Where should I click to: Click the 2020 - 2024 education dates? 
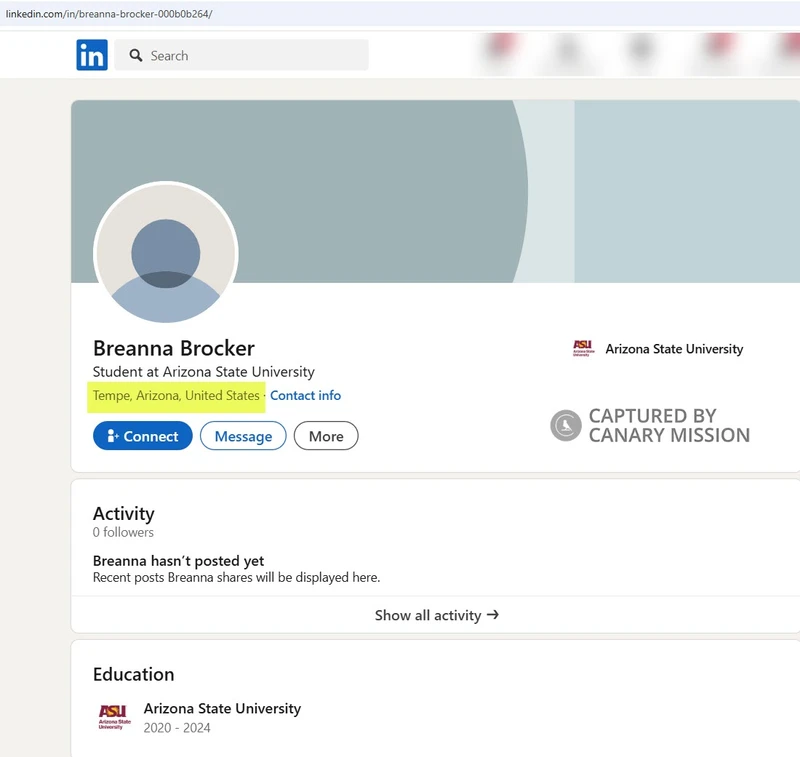pos(177,728)
